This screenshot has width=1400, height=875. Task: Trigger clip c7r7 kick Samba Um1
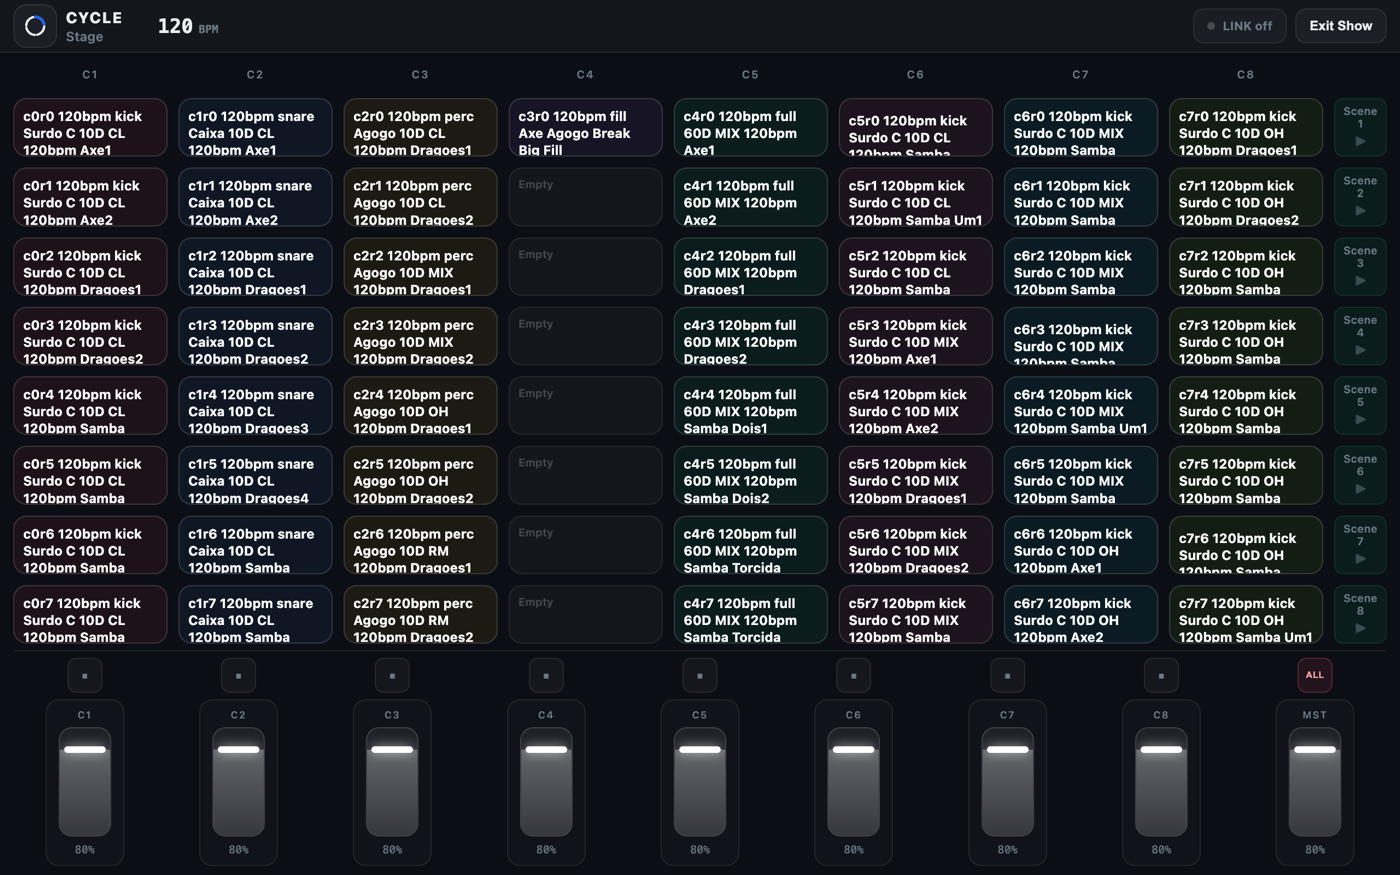click(1245, 614)
